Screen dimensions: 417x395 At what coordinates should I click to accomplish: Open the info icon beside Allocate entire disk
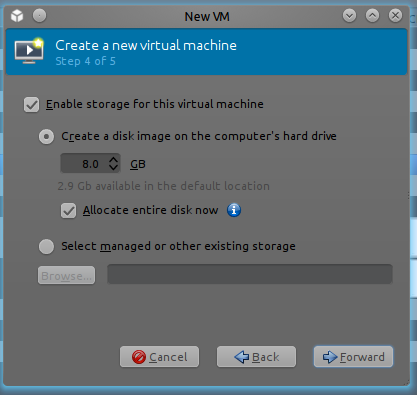coord(234,210)
